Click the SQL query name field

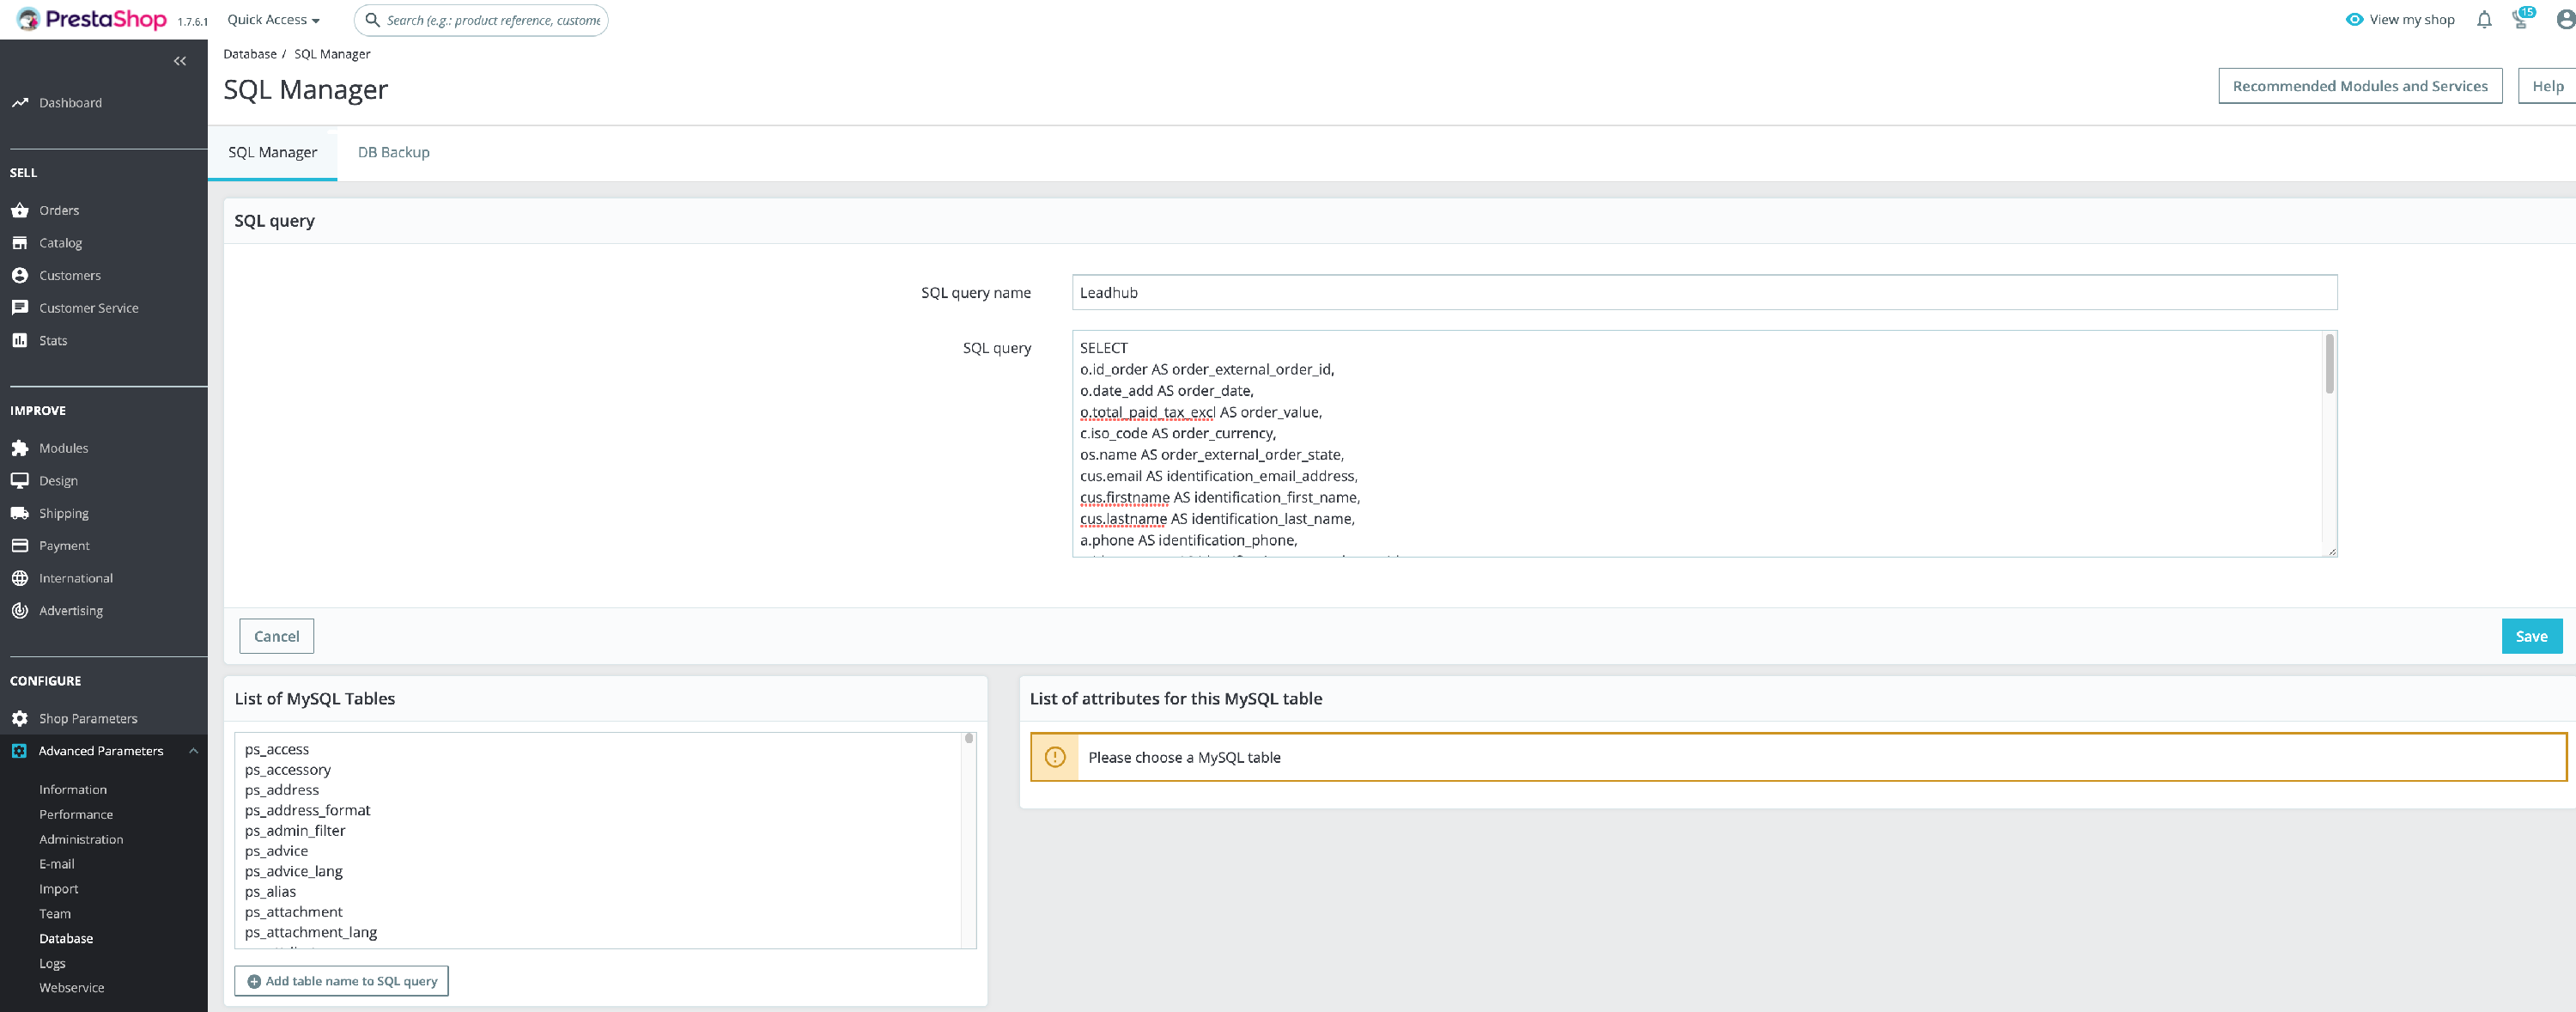coord(1703,293)
